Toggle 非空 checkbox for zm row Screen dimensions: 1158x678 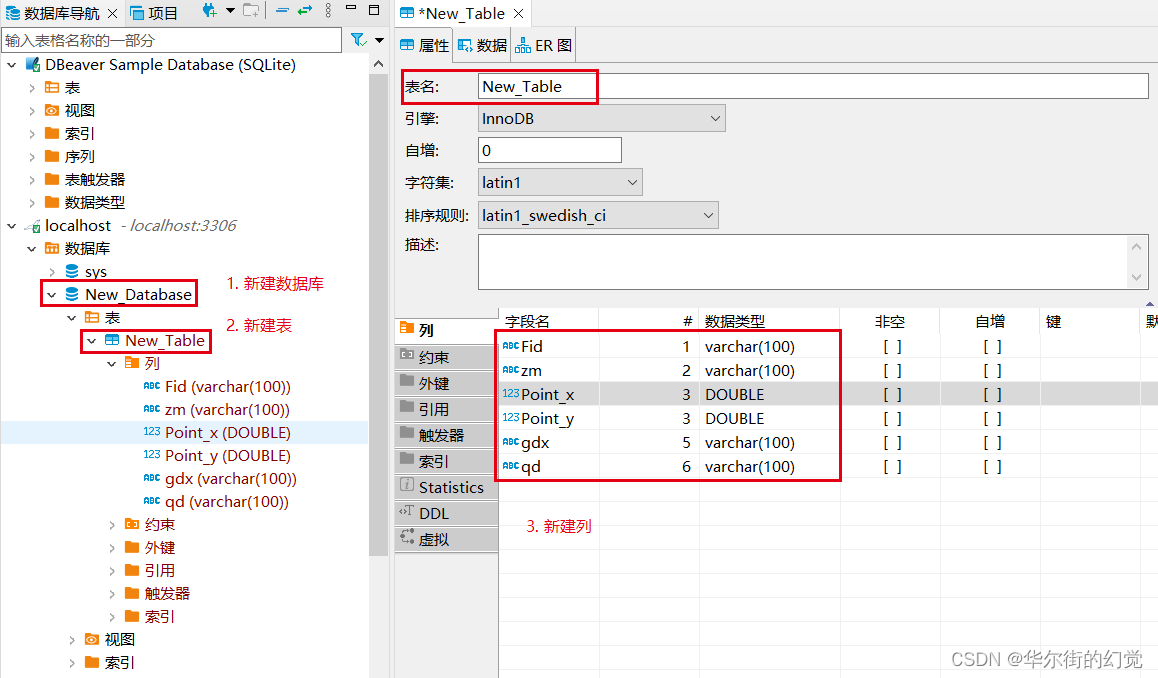pos(892,371)
